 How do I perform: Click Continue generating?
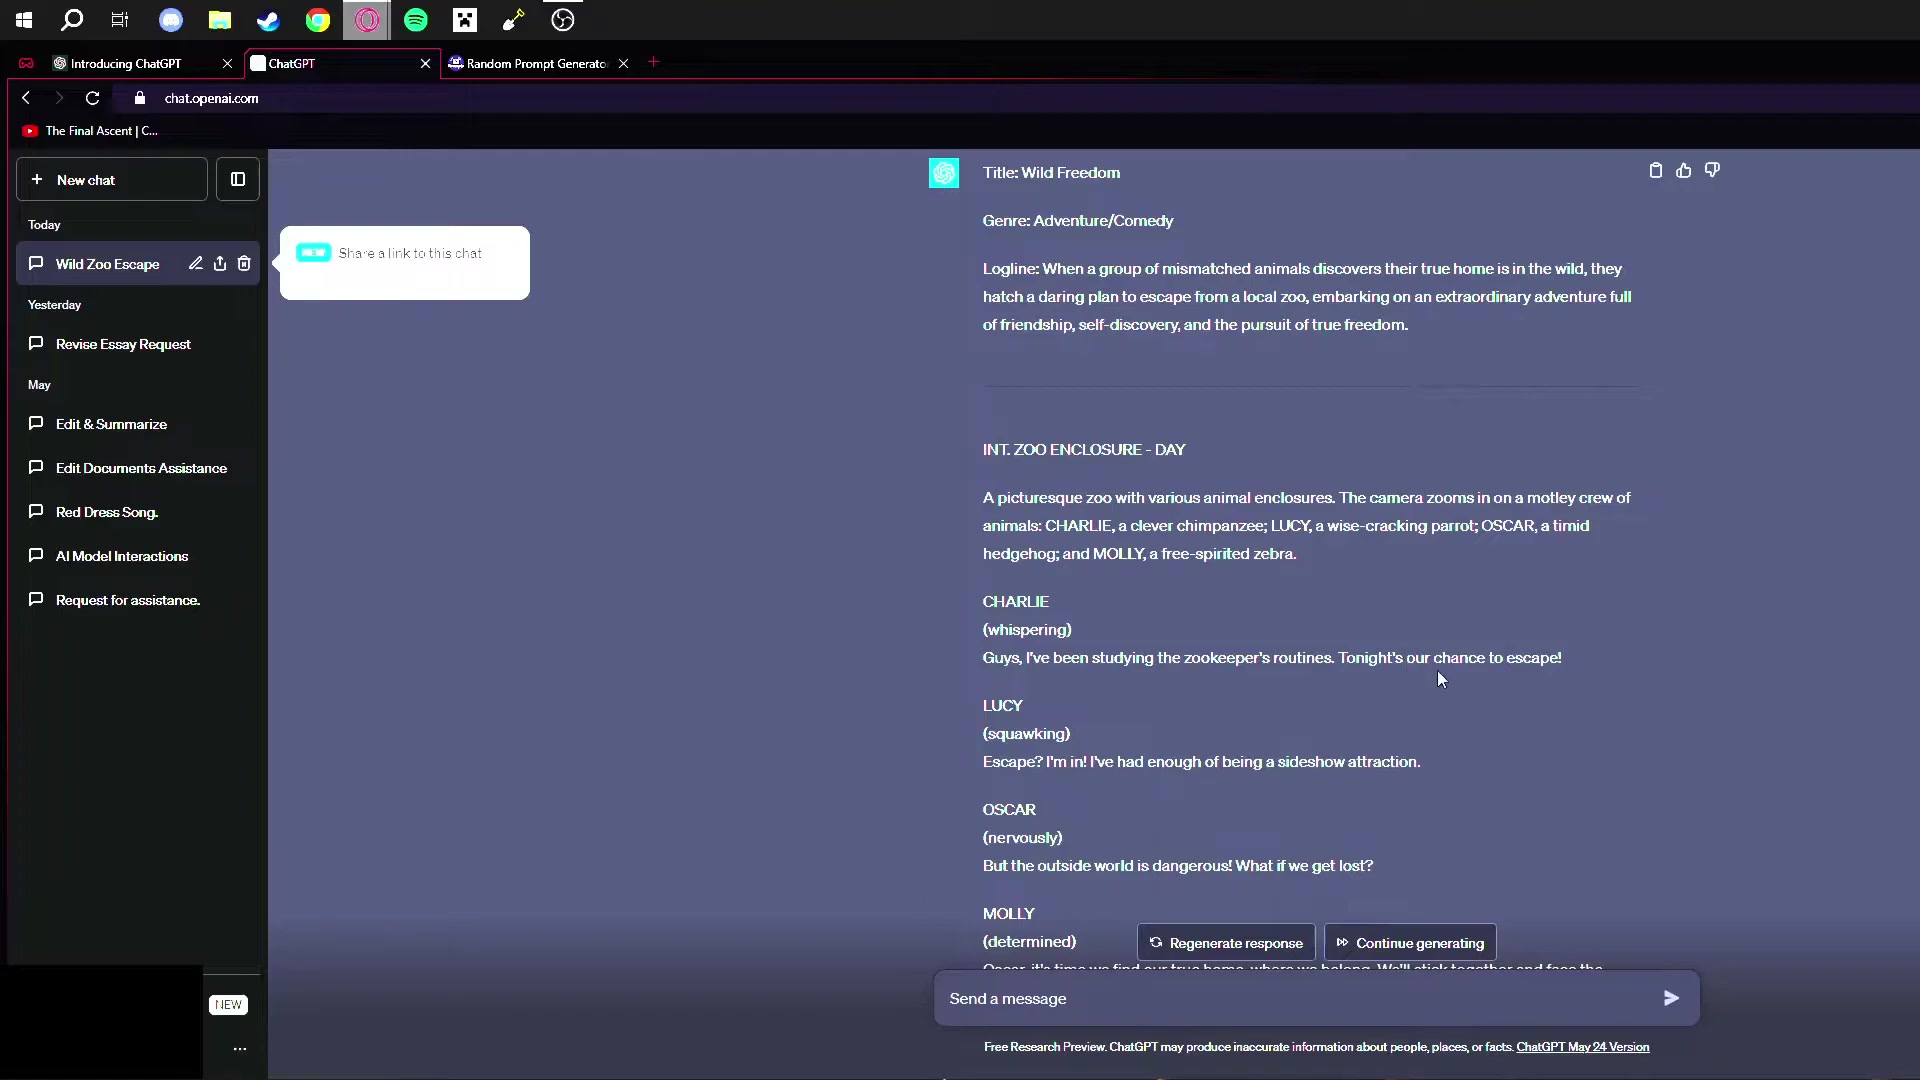click(1410, 943)
